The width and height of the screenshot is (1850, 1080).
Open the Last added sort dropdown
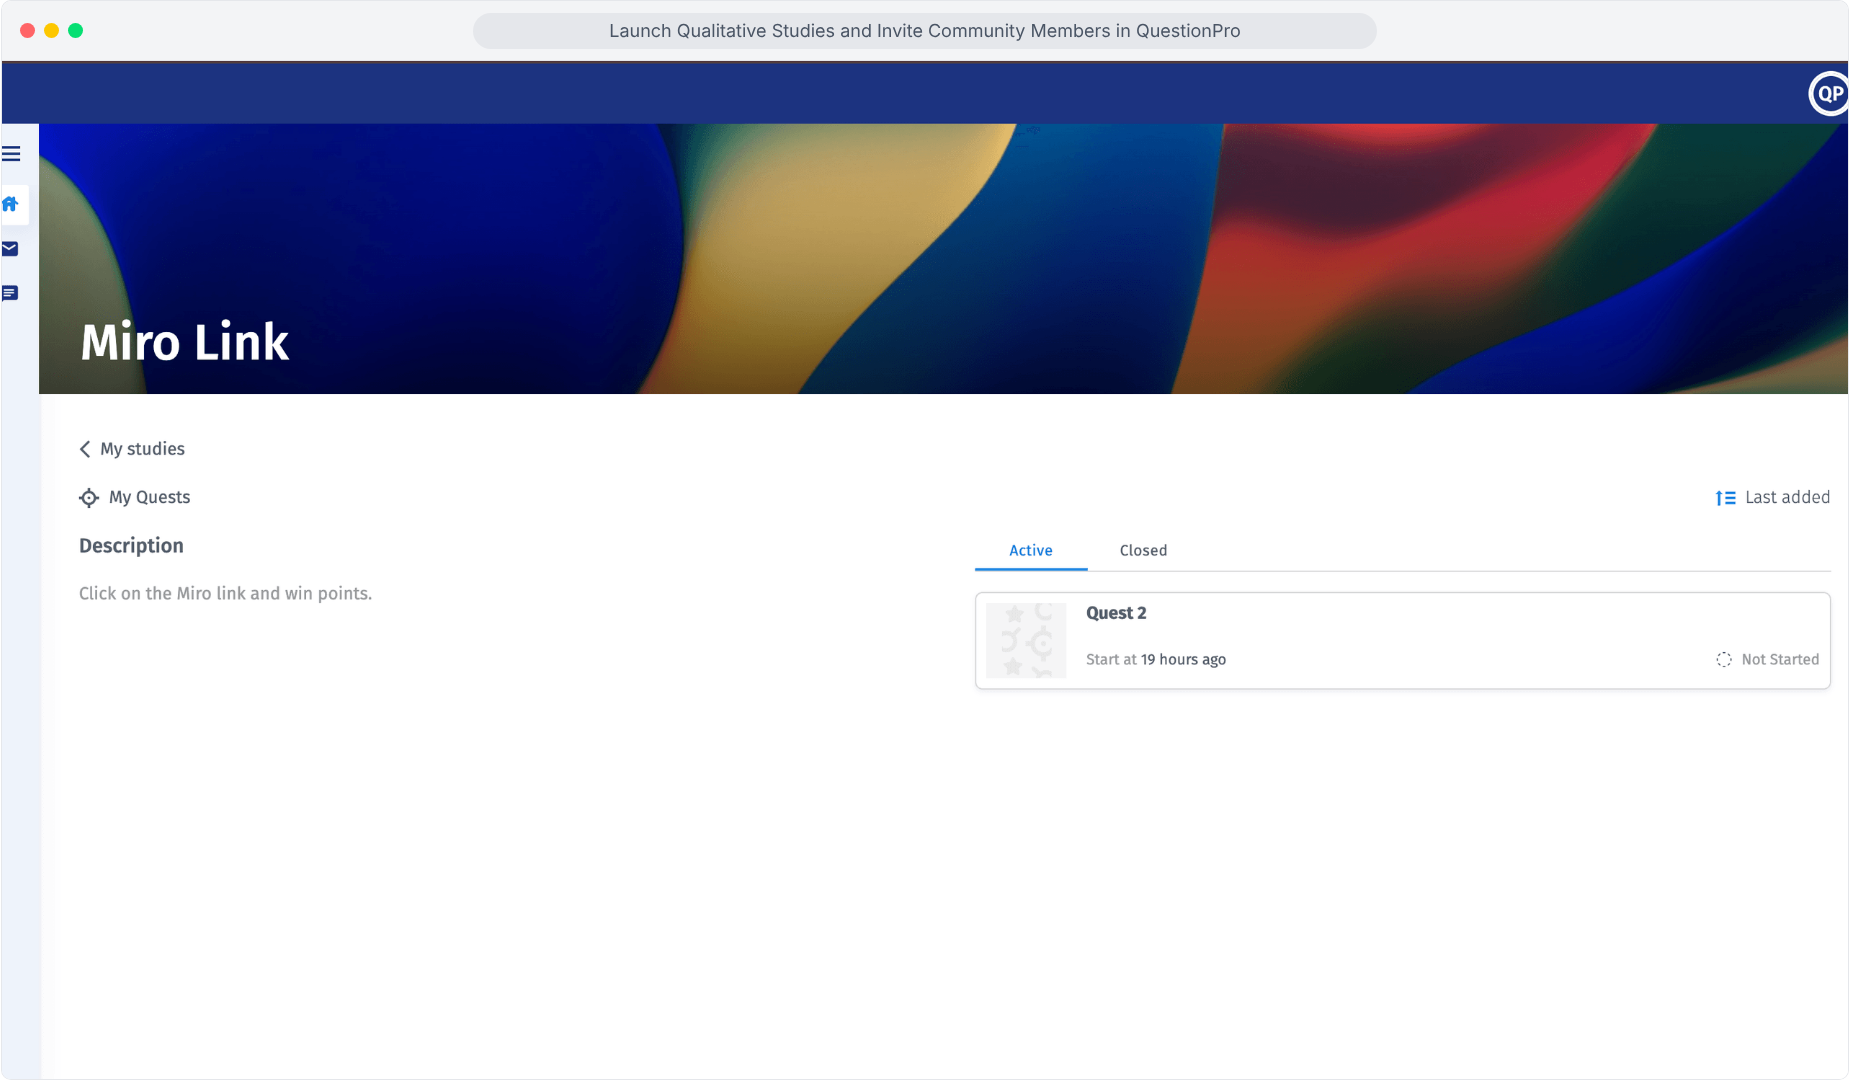click(1773, 498)
